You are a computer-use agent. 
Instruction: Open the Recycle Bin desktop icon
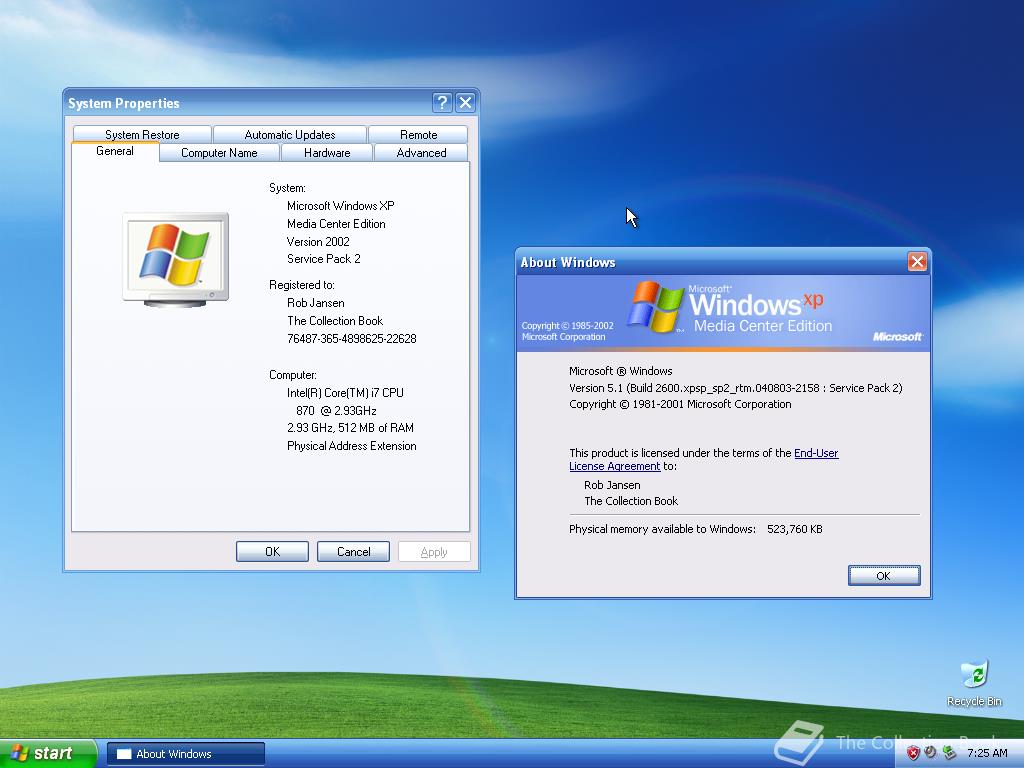coord(974,683)
